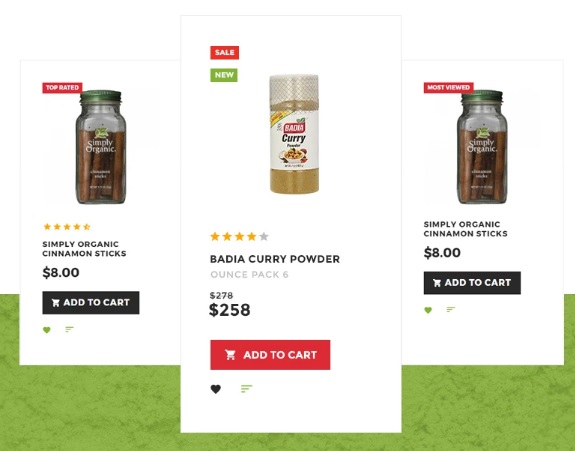Click red Add to Cart for curry powder

pos(270,355)
